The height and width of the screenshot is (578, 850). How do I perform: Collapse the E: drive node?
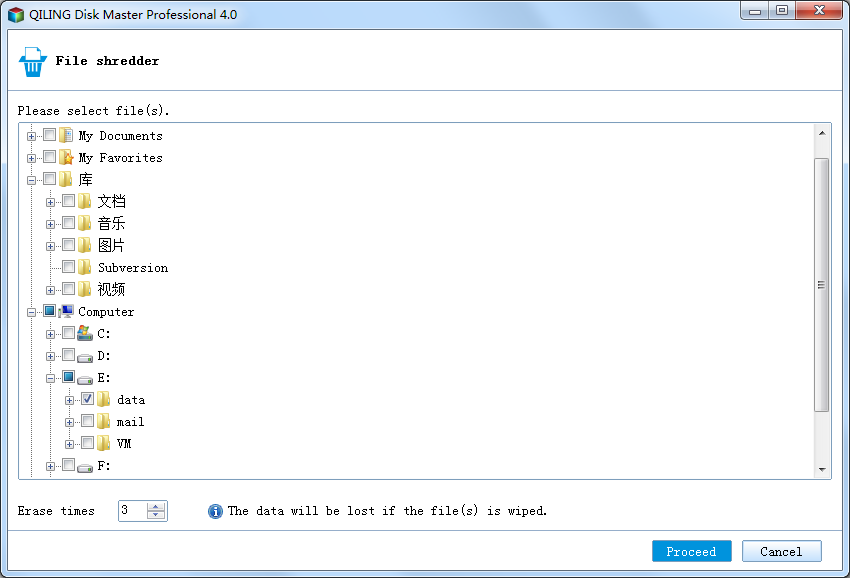click(50, 378)
